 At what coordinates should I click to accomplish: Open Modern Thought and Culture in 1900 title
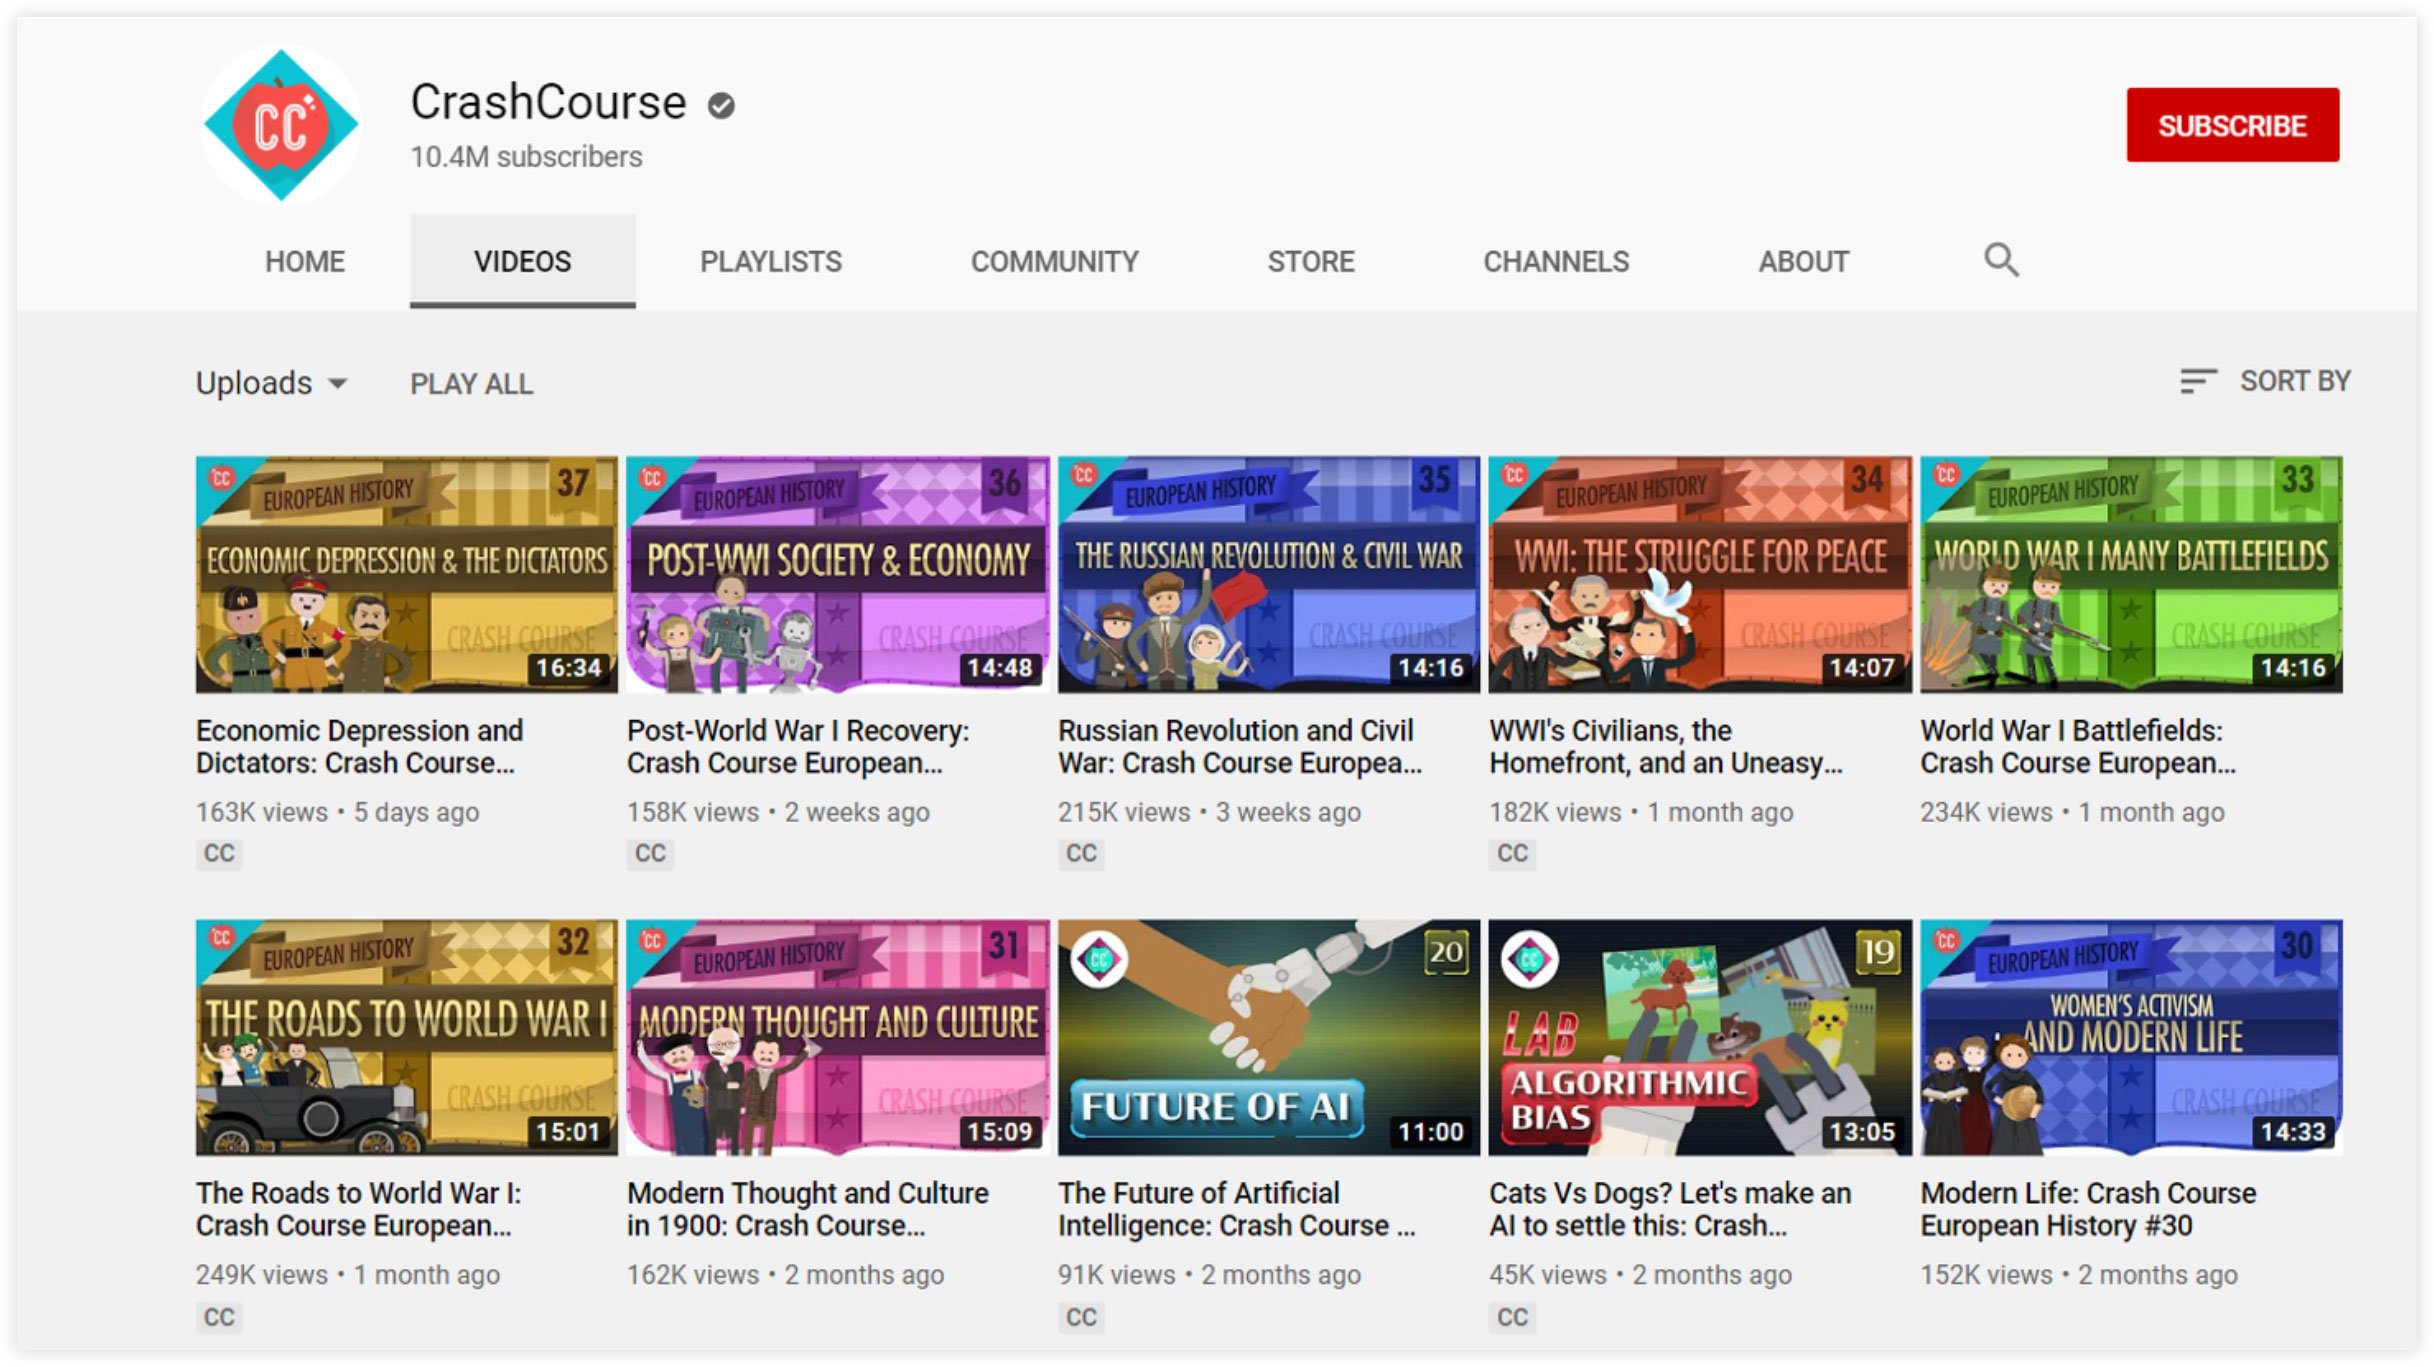coord(808,1209)
